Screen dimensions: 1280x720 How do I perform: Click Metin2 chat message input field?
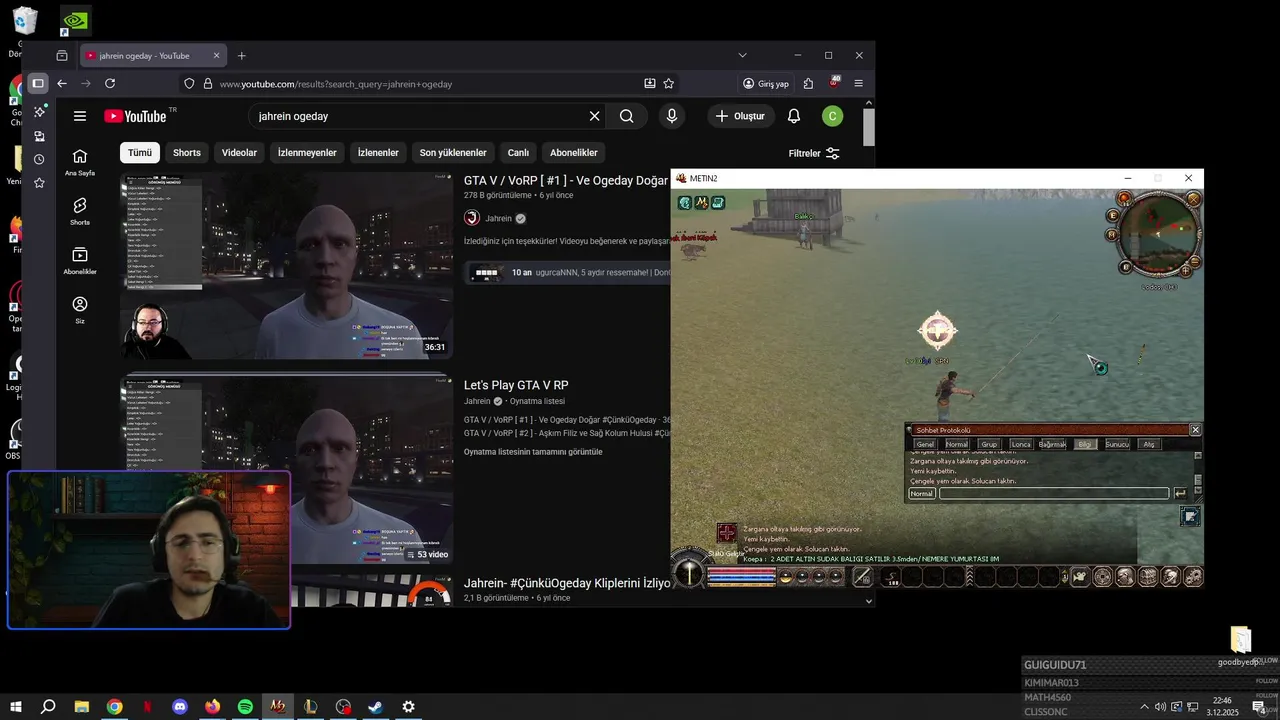tap(1054, 493)
